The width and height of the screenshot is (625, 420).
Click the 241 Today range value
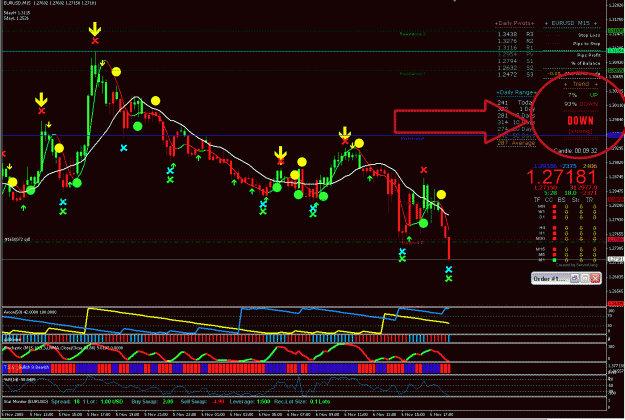pos(515,103)
